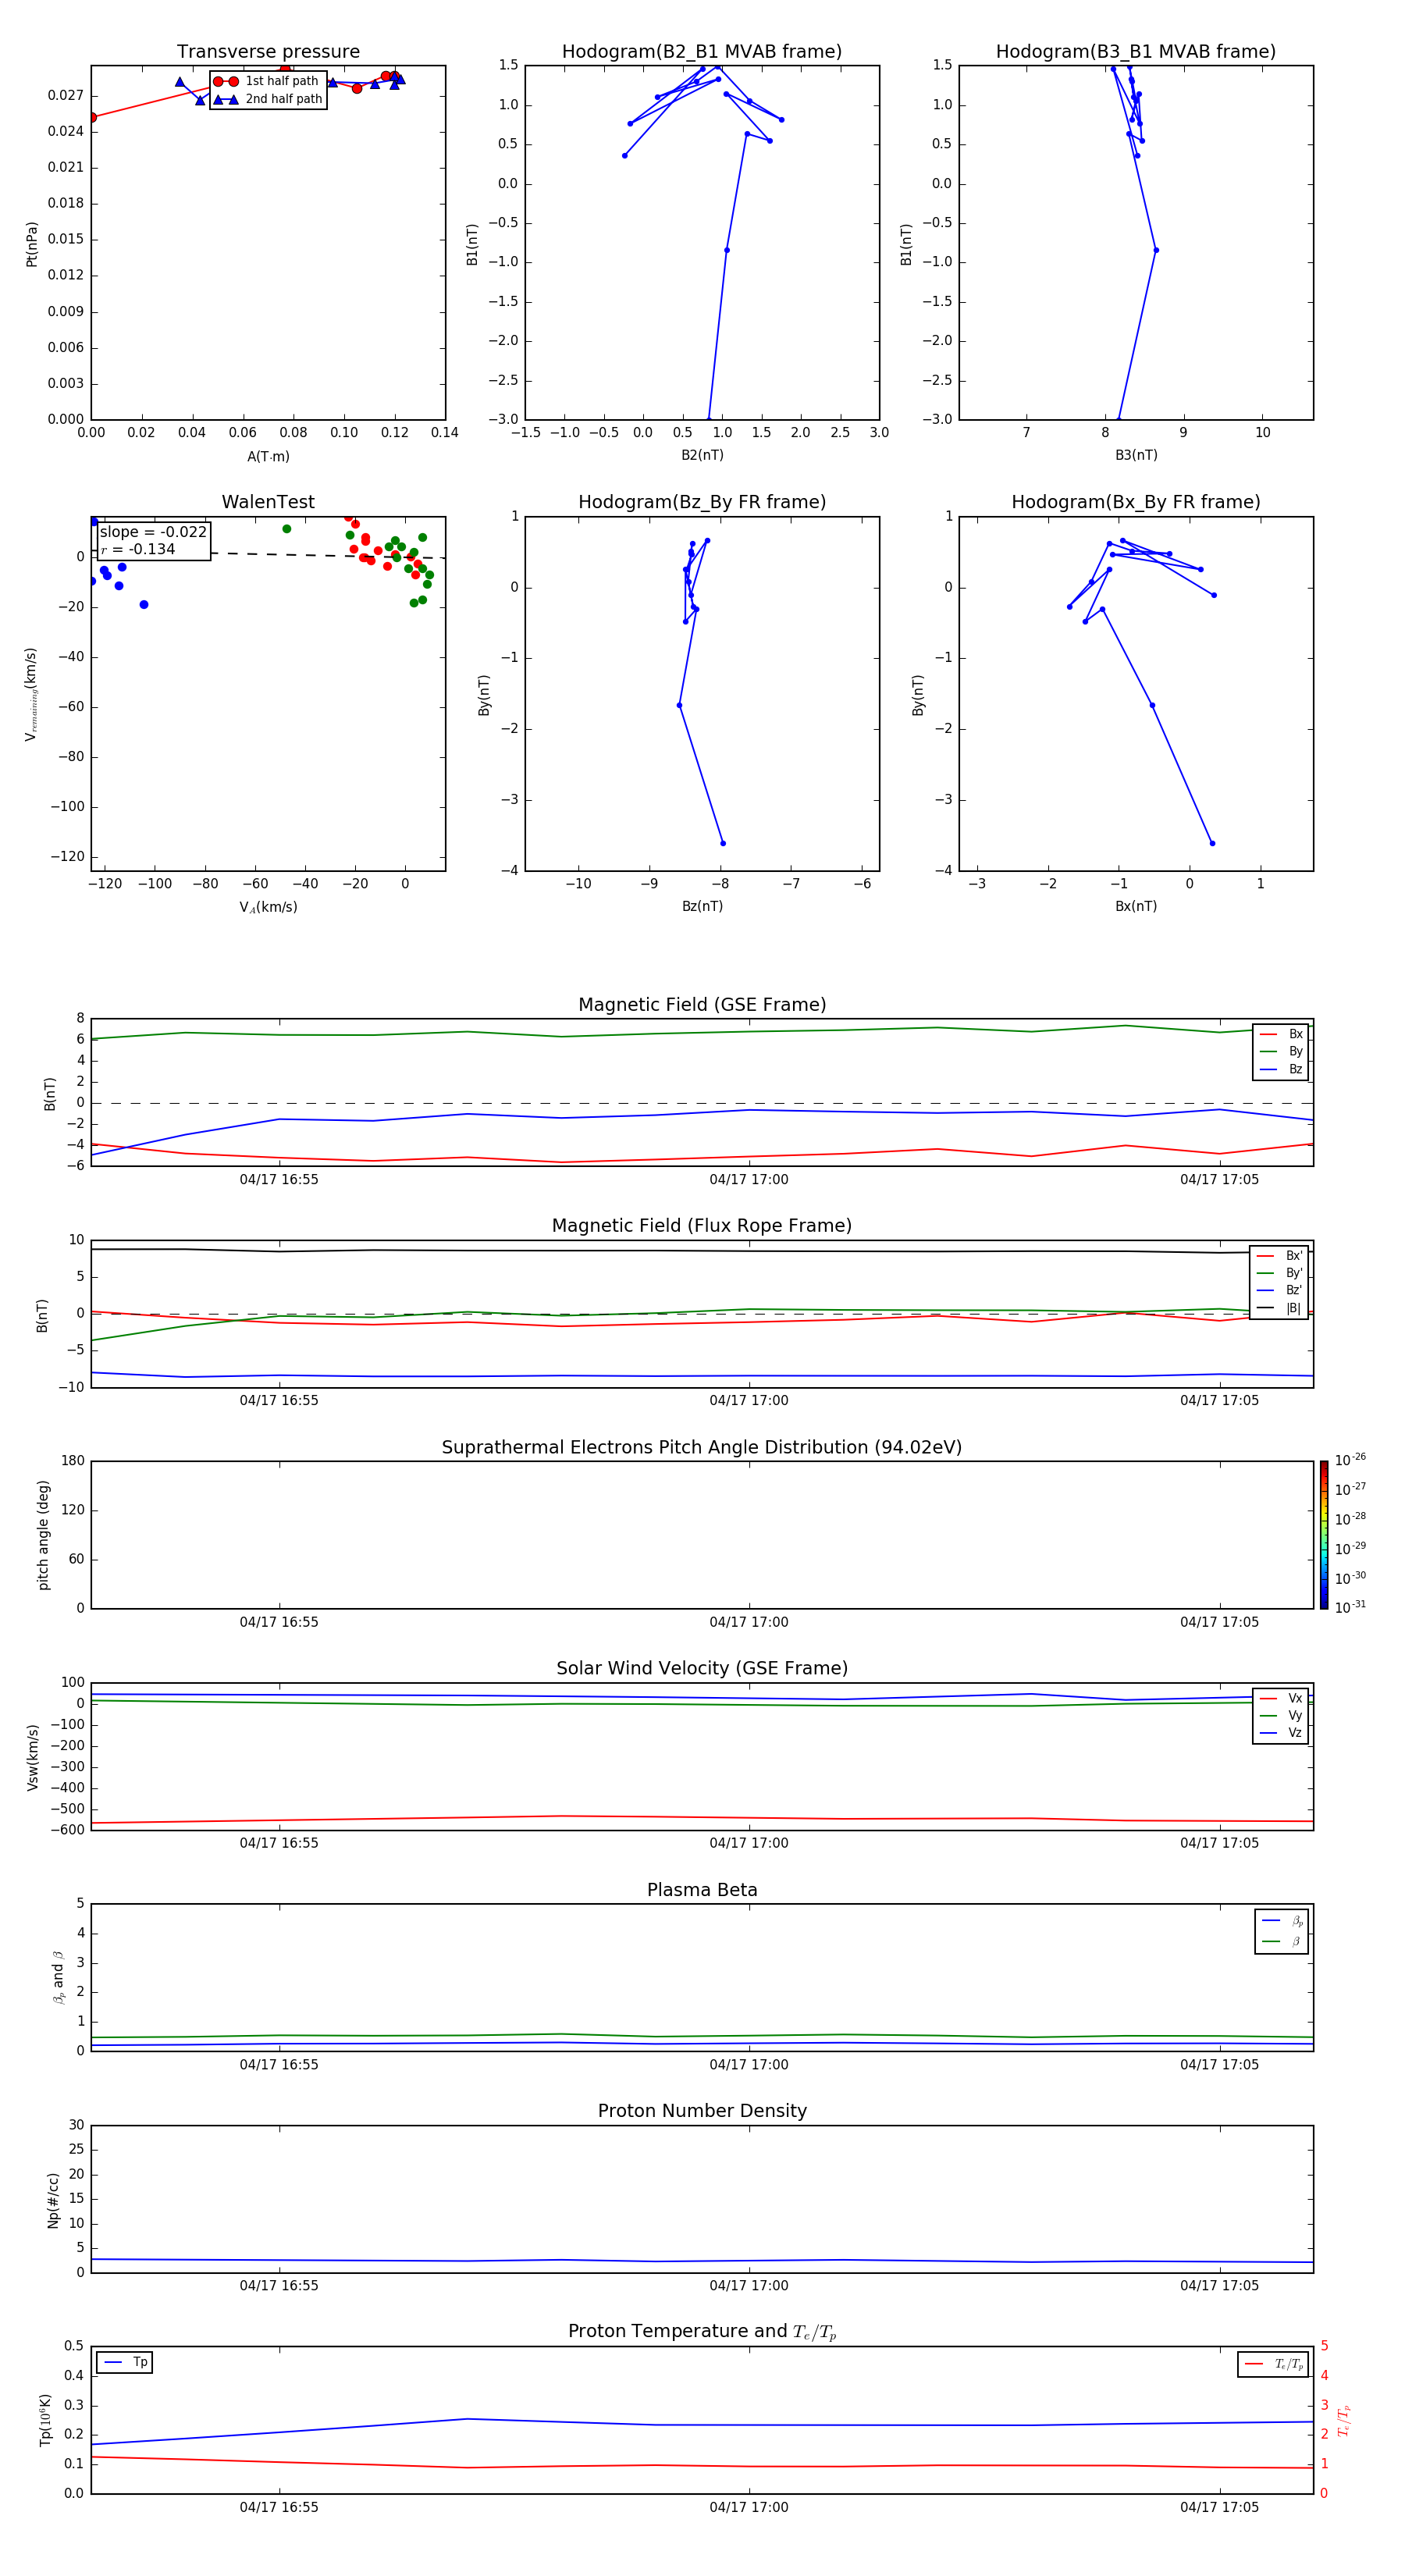Click the "Np(#/cc)" y-axis label

point(53,2200)
